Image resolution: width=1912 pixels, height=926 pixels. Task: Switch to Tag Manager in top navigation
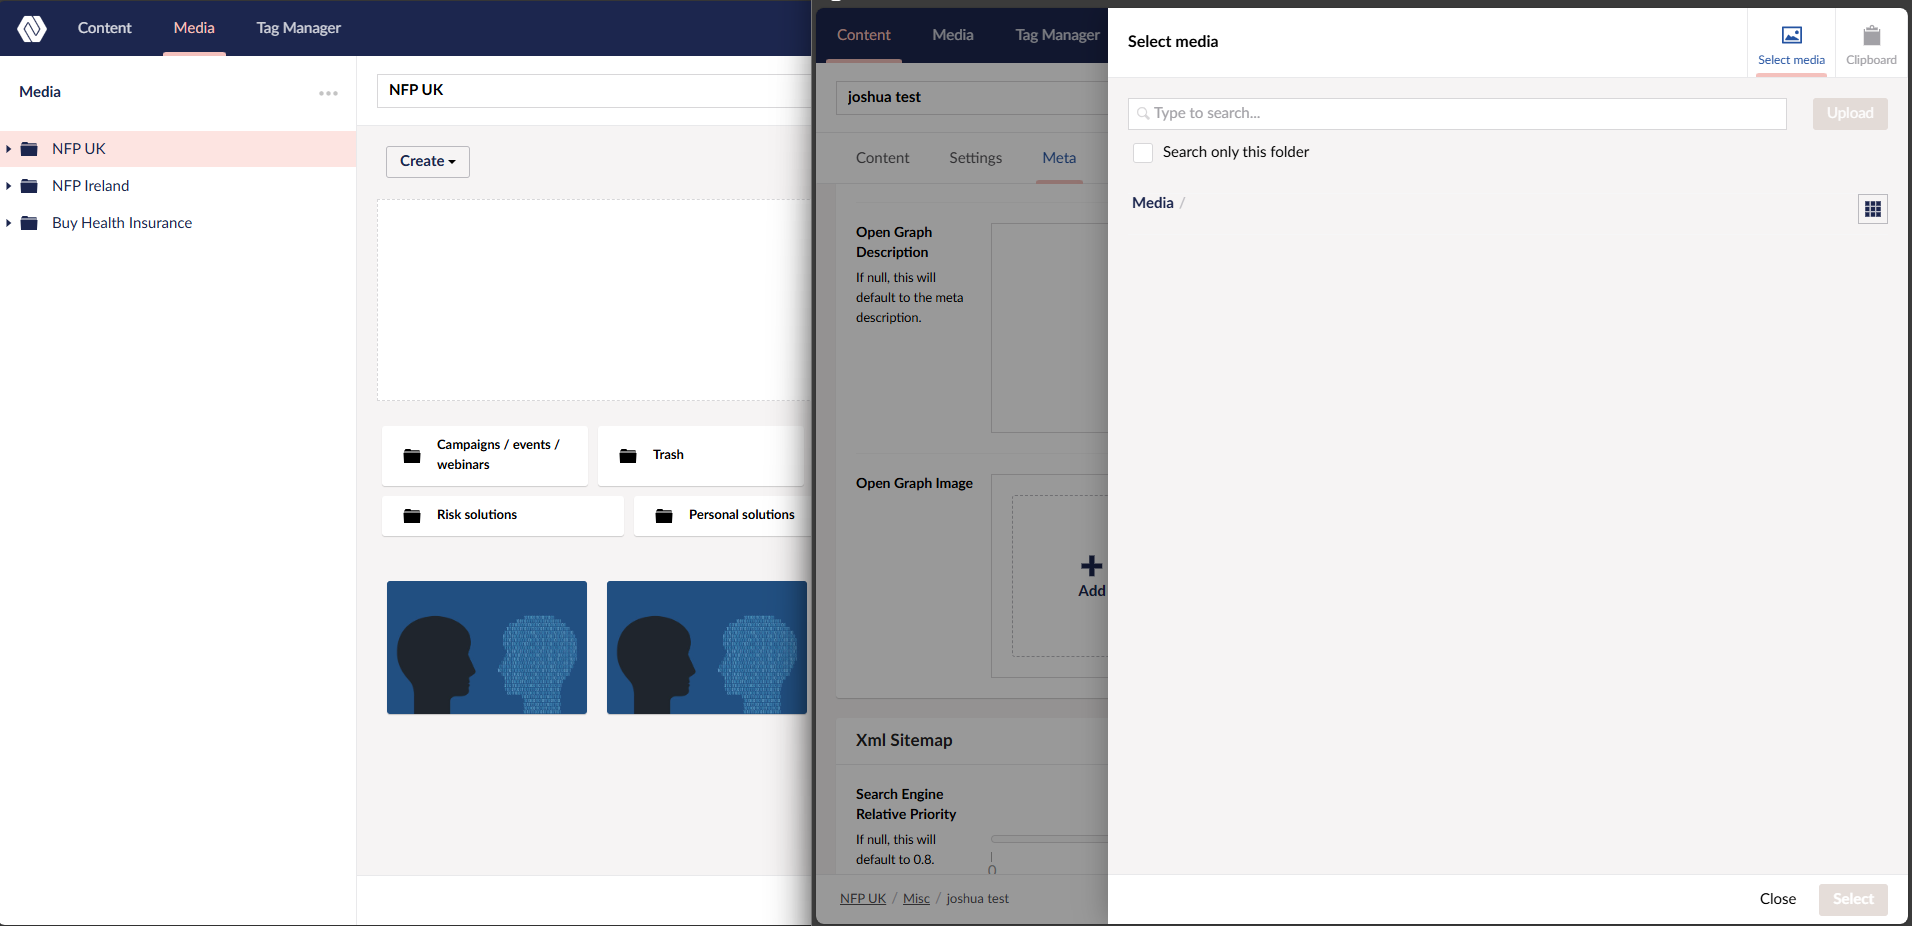point(298,28)
